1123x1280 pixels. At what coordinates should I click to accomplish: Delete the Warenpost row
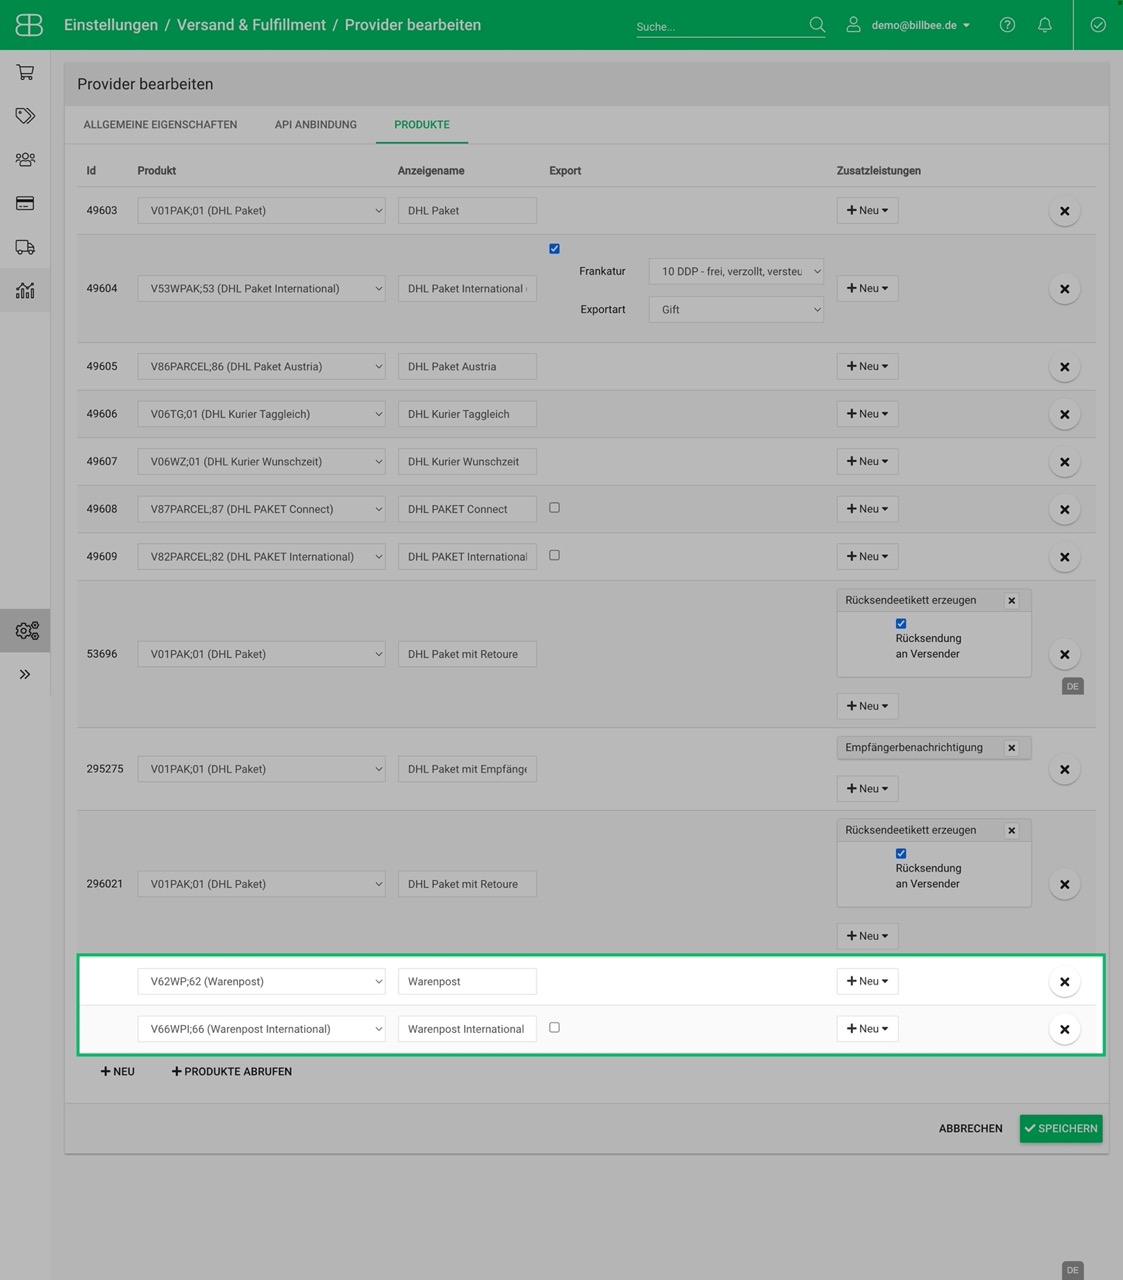tap(1064, 982)
